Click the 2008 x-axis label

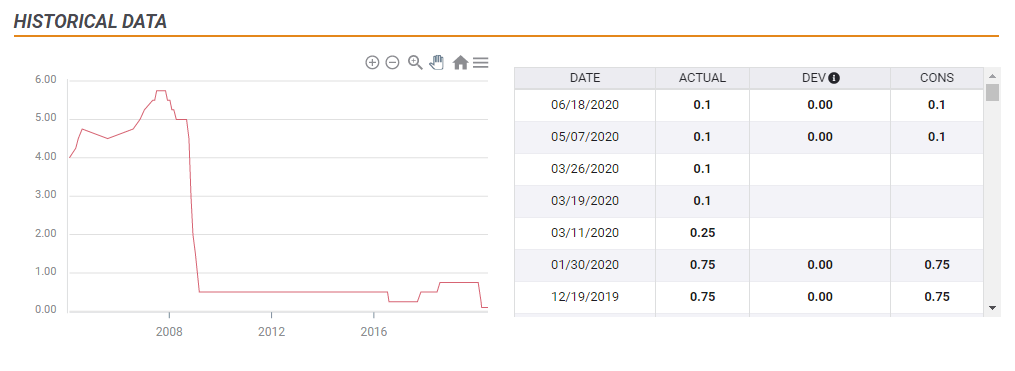(x=169, y=332)
